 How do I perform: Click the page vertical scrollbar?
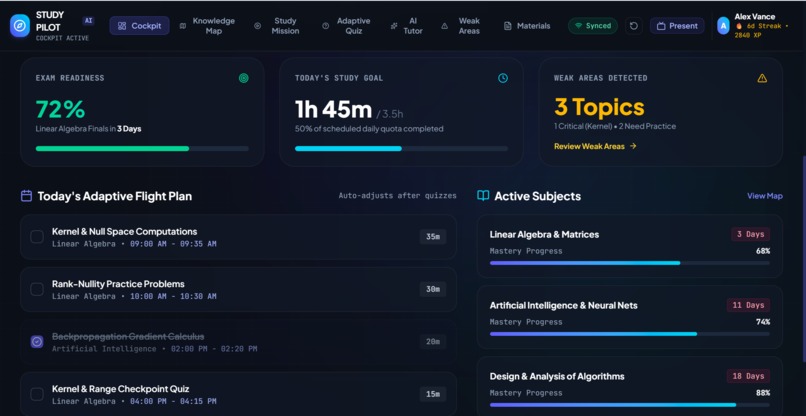pyautogui.click(x=803, y=257)
